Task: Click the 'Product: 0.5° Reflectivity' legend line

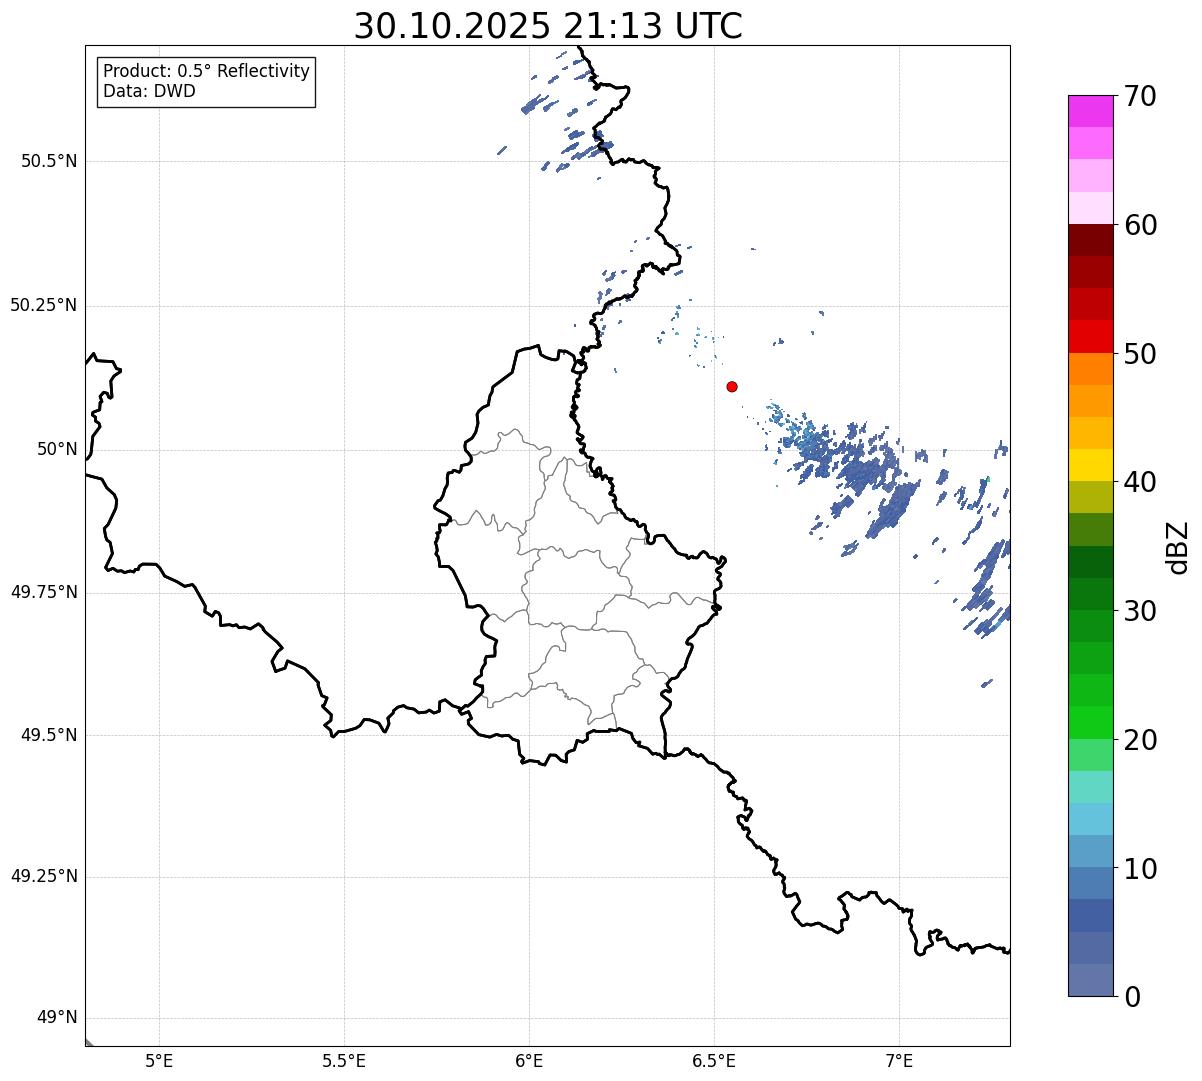Action: [206, 72]
